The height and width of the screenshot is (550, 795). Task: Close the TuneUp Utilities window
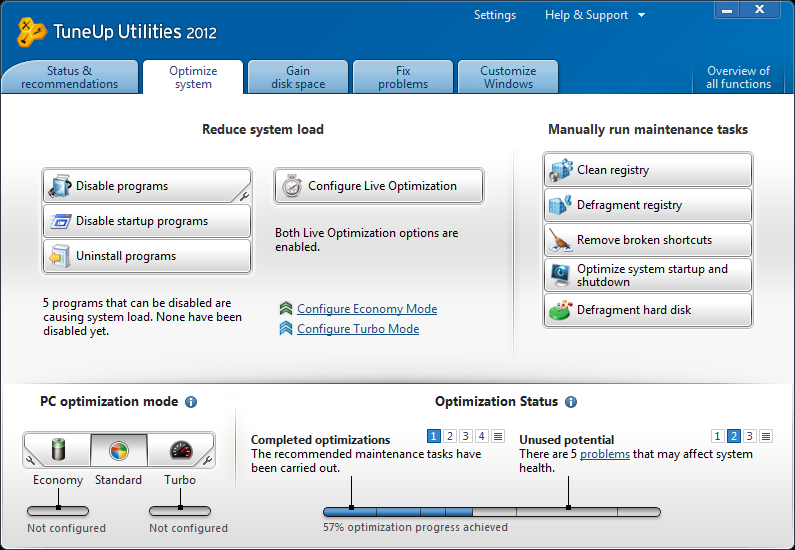tap(760, 10)
